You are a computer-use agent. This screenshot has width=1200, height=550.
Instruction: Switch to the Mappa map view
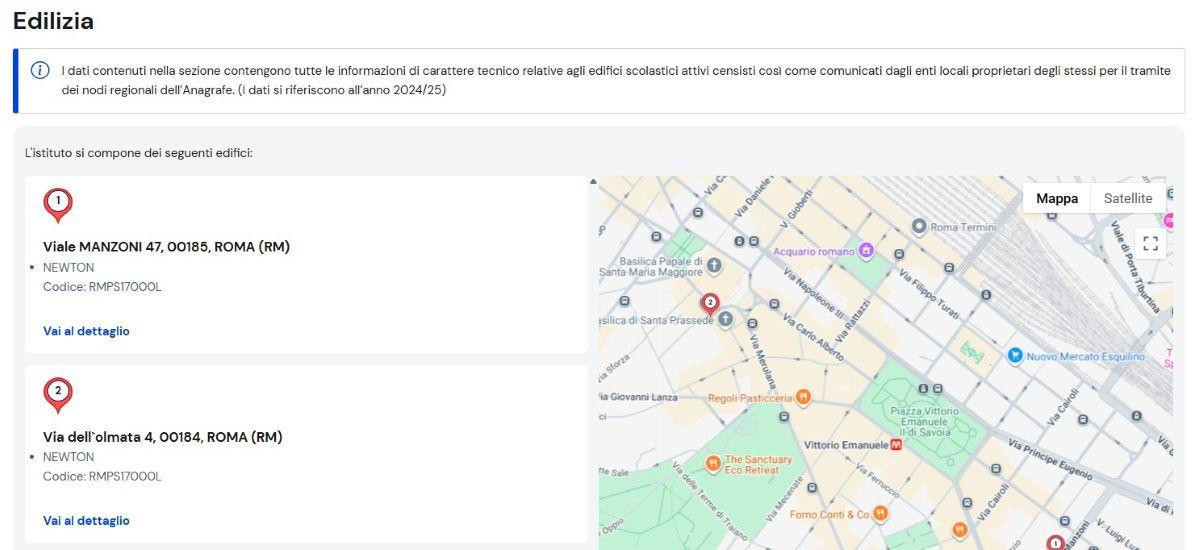pyautogui.click(x=1056, y=198)
